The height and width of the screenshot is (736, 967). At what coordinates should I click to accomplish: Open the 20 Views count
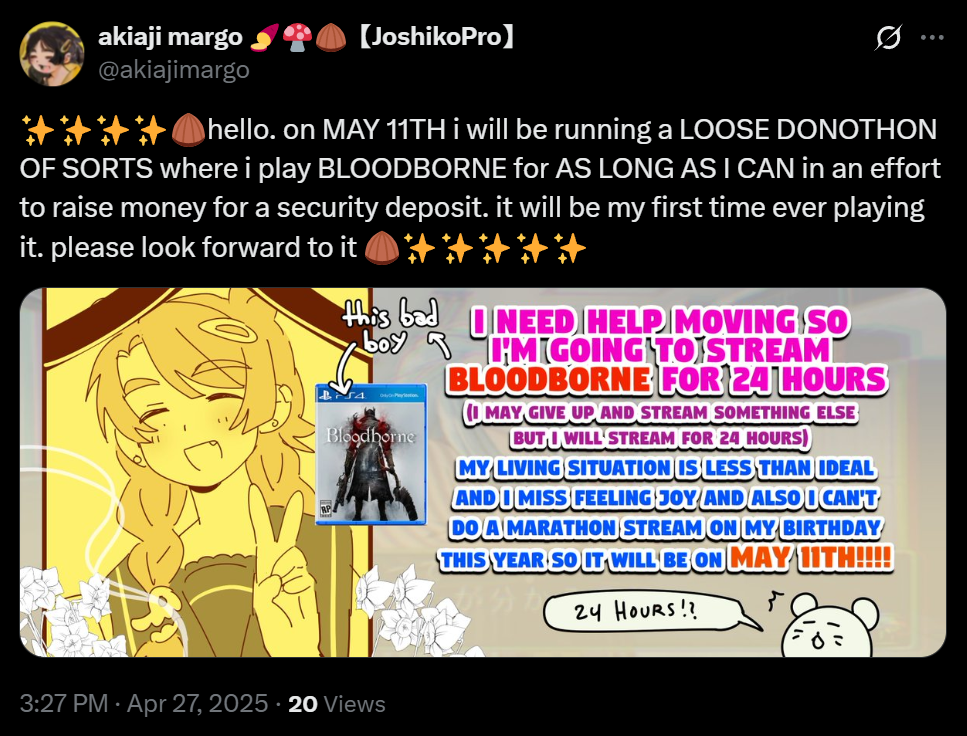(337, 704)
